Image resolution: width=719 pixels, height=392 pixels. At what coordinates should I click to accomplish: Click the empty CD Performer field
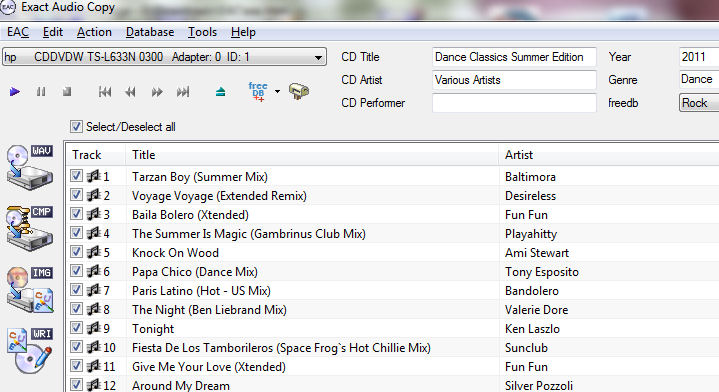point(514,103)
